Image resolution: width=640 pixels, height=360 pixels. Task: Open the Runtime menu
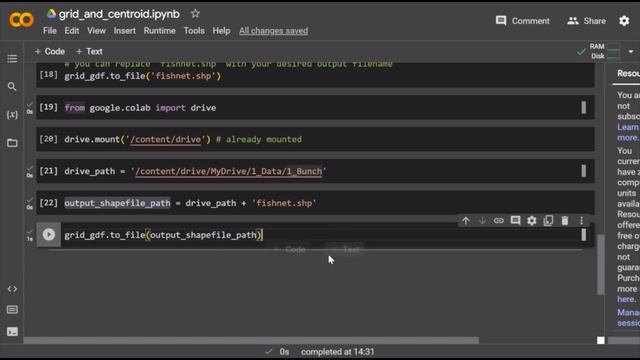pyautogui.click(x=160, y=31)
